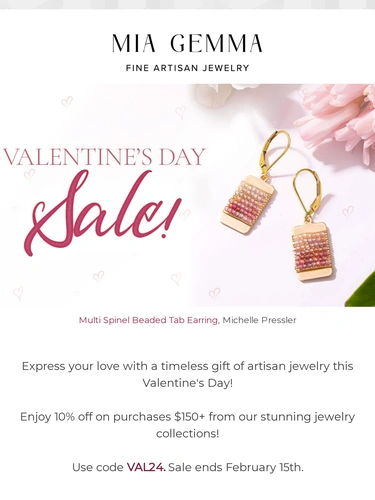The image size is (375, 500).
Task: Click the heart outline above the Valentine's heading
Action: point(67,101)
